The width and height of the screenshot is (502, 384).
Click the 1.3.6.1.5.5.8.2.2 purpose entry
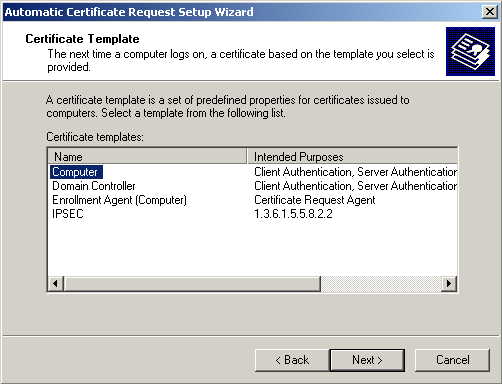pyautogui.click(x=293, y=214)
